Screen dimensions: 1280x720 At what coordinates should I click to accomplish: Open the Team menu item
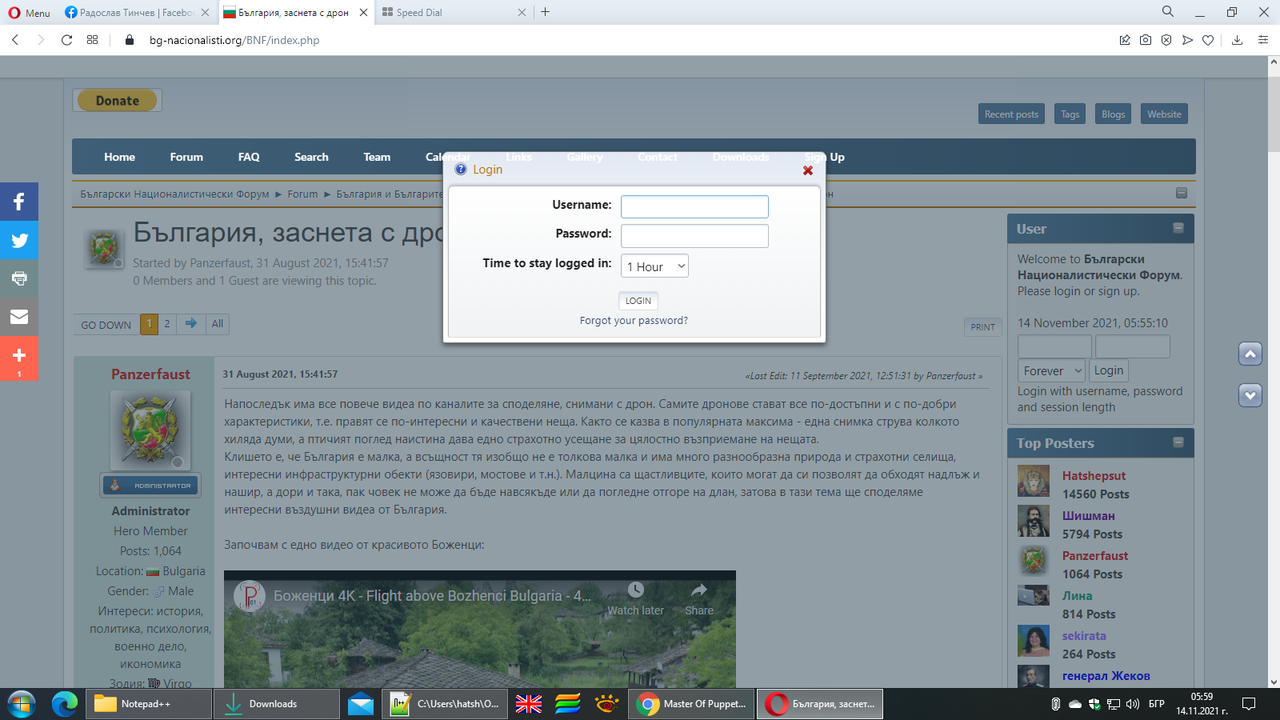pos(377,157)
